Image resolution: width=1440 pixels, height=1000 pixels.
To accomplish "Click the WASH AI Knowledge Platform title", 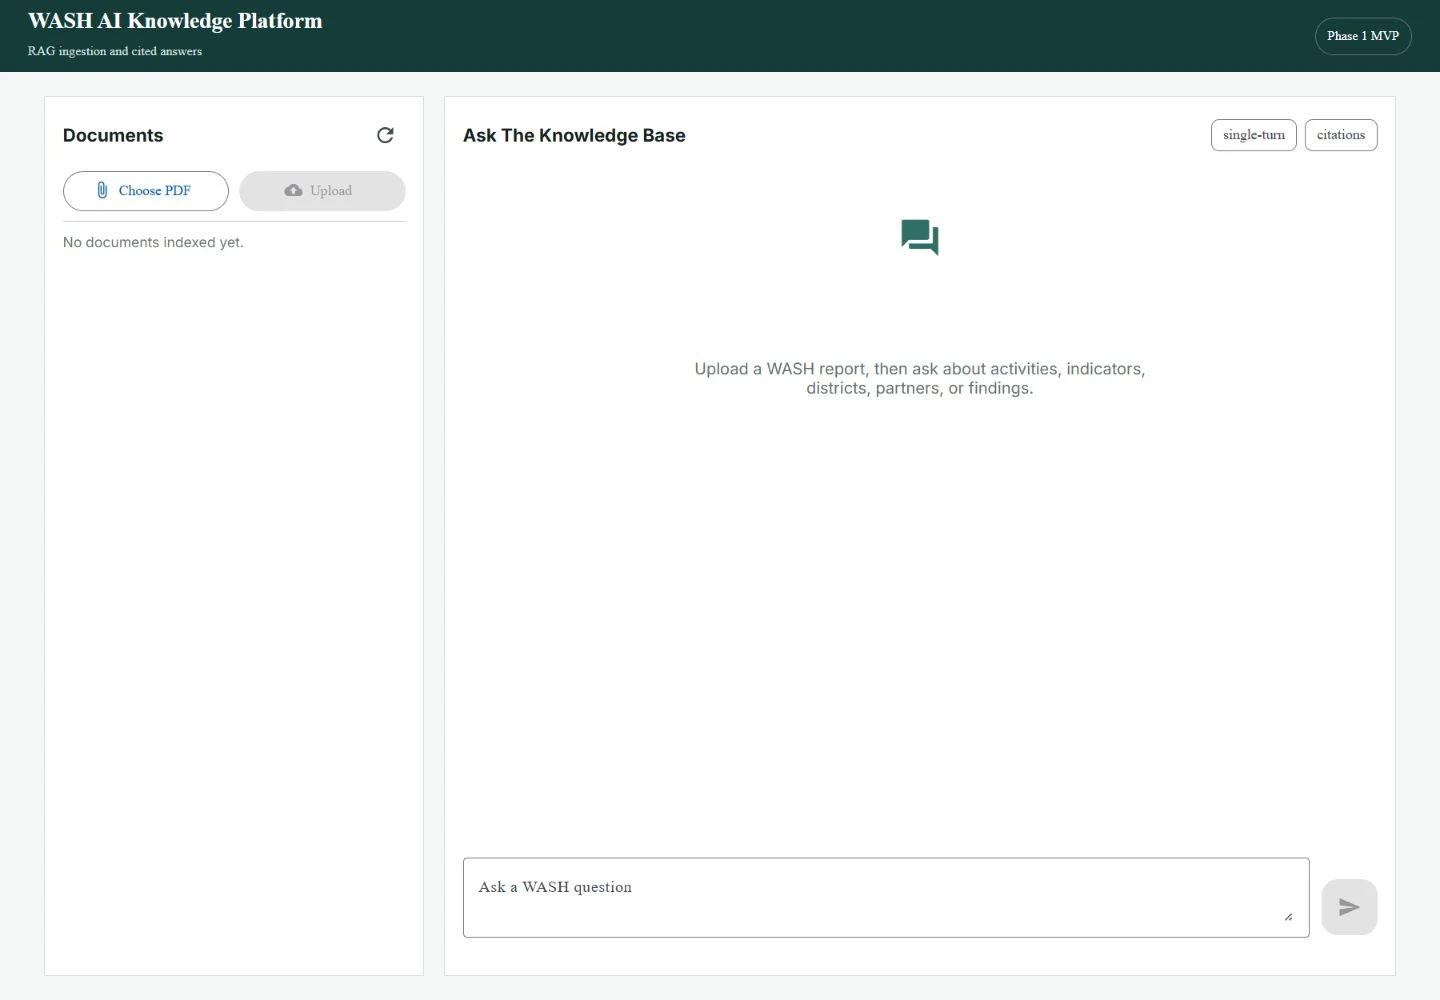I will (175, 21).
